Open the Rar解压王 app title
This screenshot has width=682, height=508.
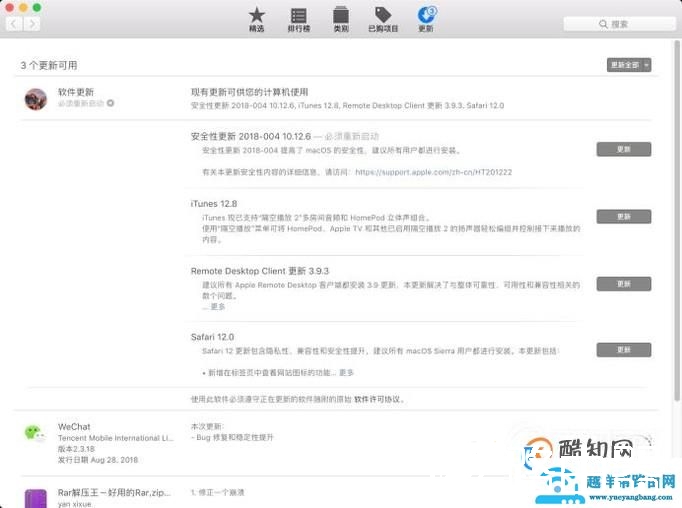coord(114,492)
